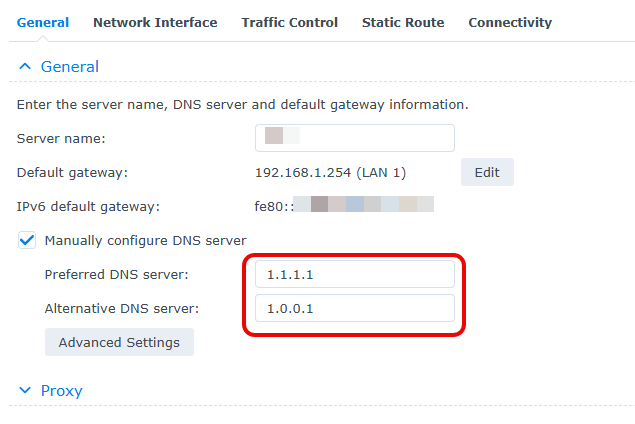Collapse the General section chevron
Image resolution: width=635 pixels, height=424 pixels.
(25, 67)
